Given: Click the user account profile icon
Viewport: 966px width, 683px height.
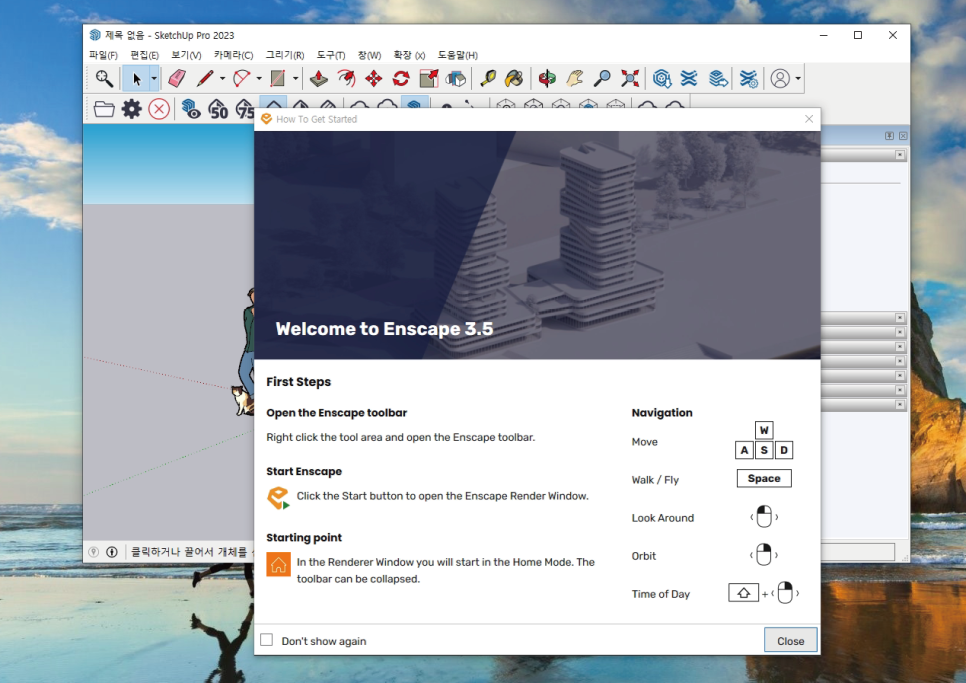Looking at the screenshot, I should click(x=780, y=78).
